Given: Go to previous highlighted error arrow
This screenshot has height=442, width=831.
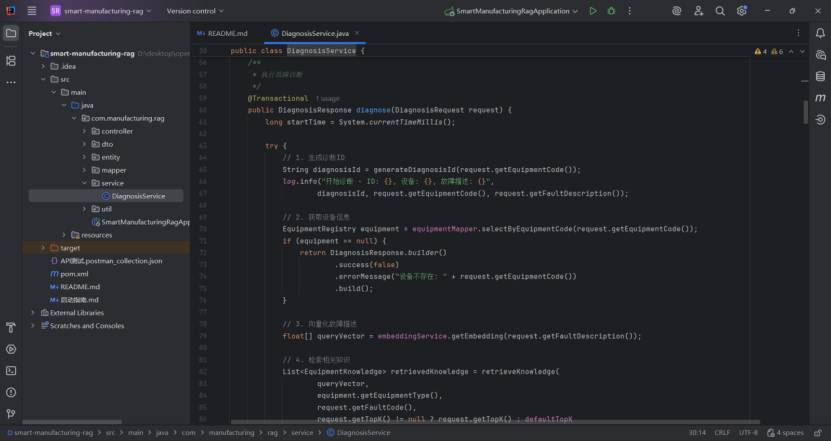Looking at the screenshot, I should coord(791,51).
